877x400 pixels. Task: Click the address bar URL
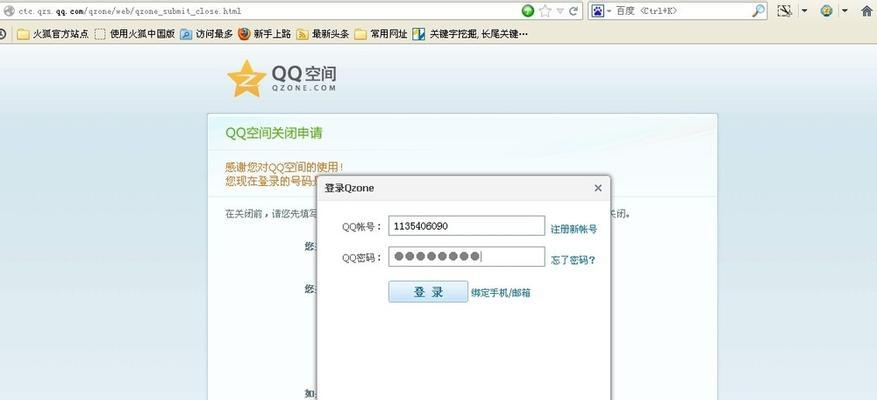tap(130, 11)
